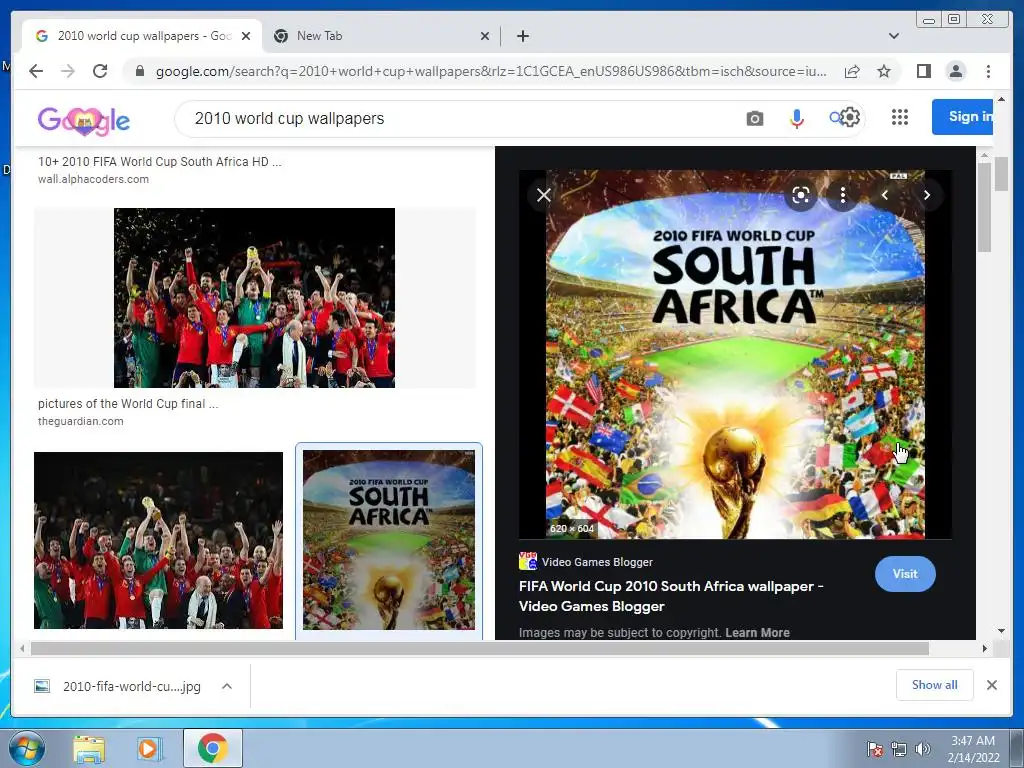Click the pictures of the World Cup final caption

coord(128,404)
